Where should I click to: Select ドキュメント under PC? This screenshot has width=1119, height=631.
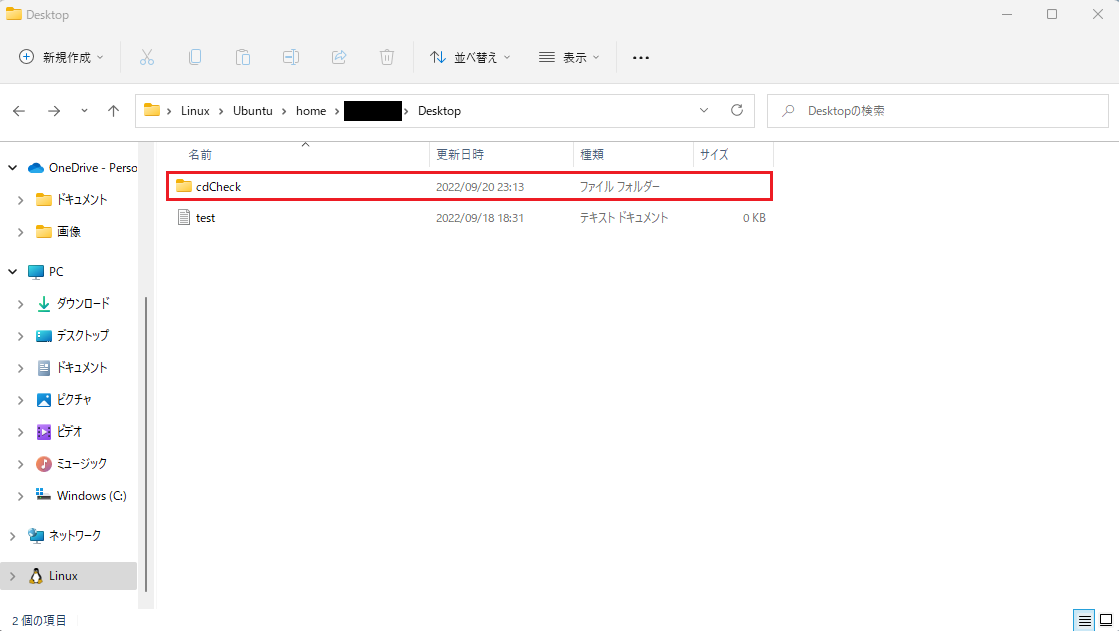[x=72, y=368]
